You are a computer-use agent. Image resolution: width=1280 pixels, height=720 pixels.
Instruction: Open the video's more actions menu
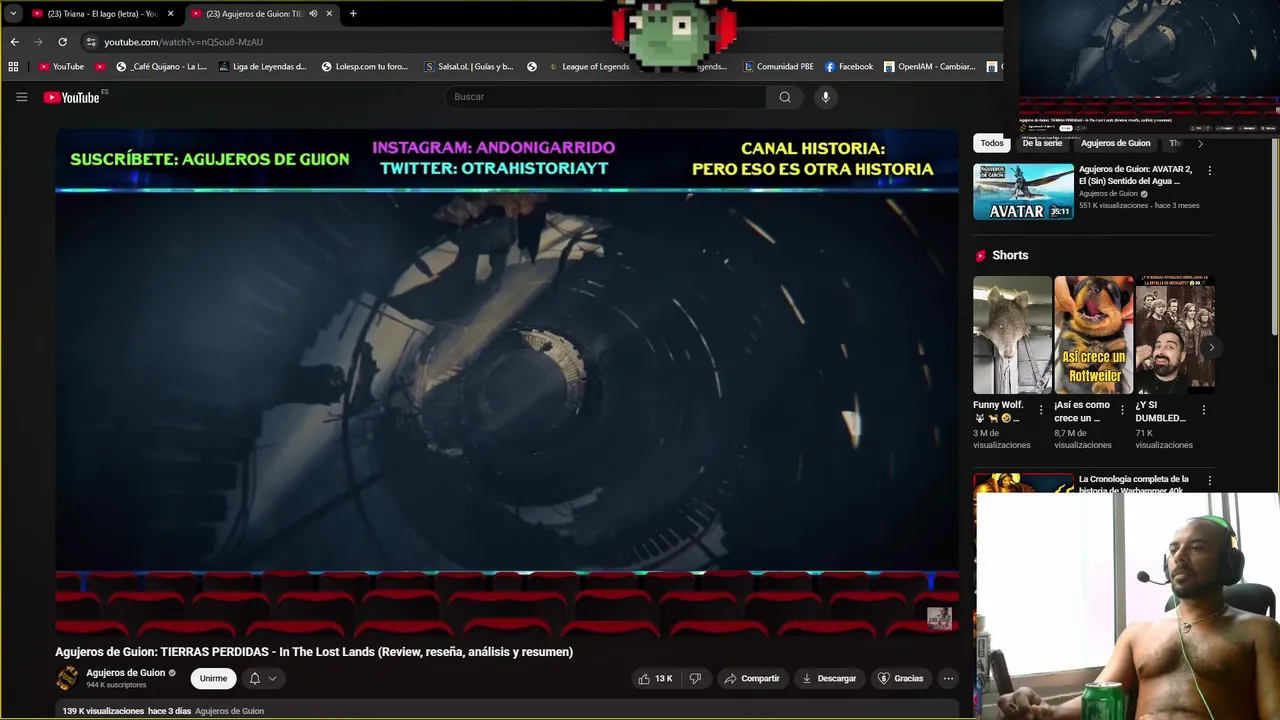click(x=948, y=678)
